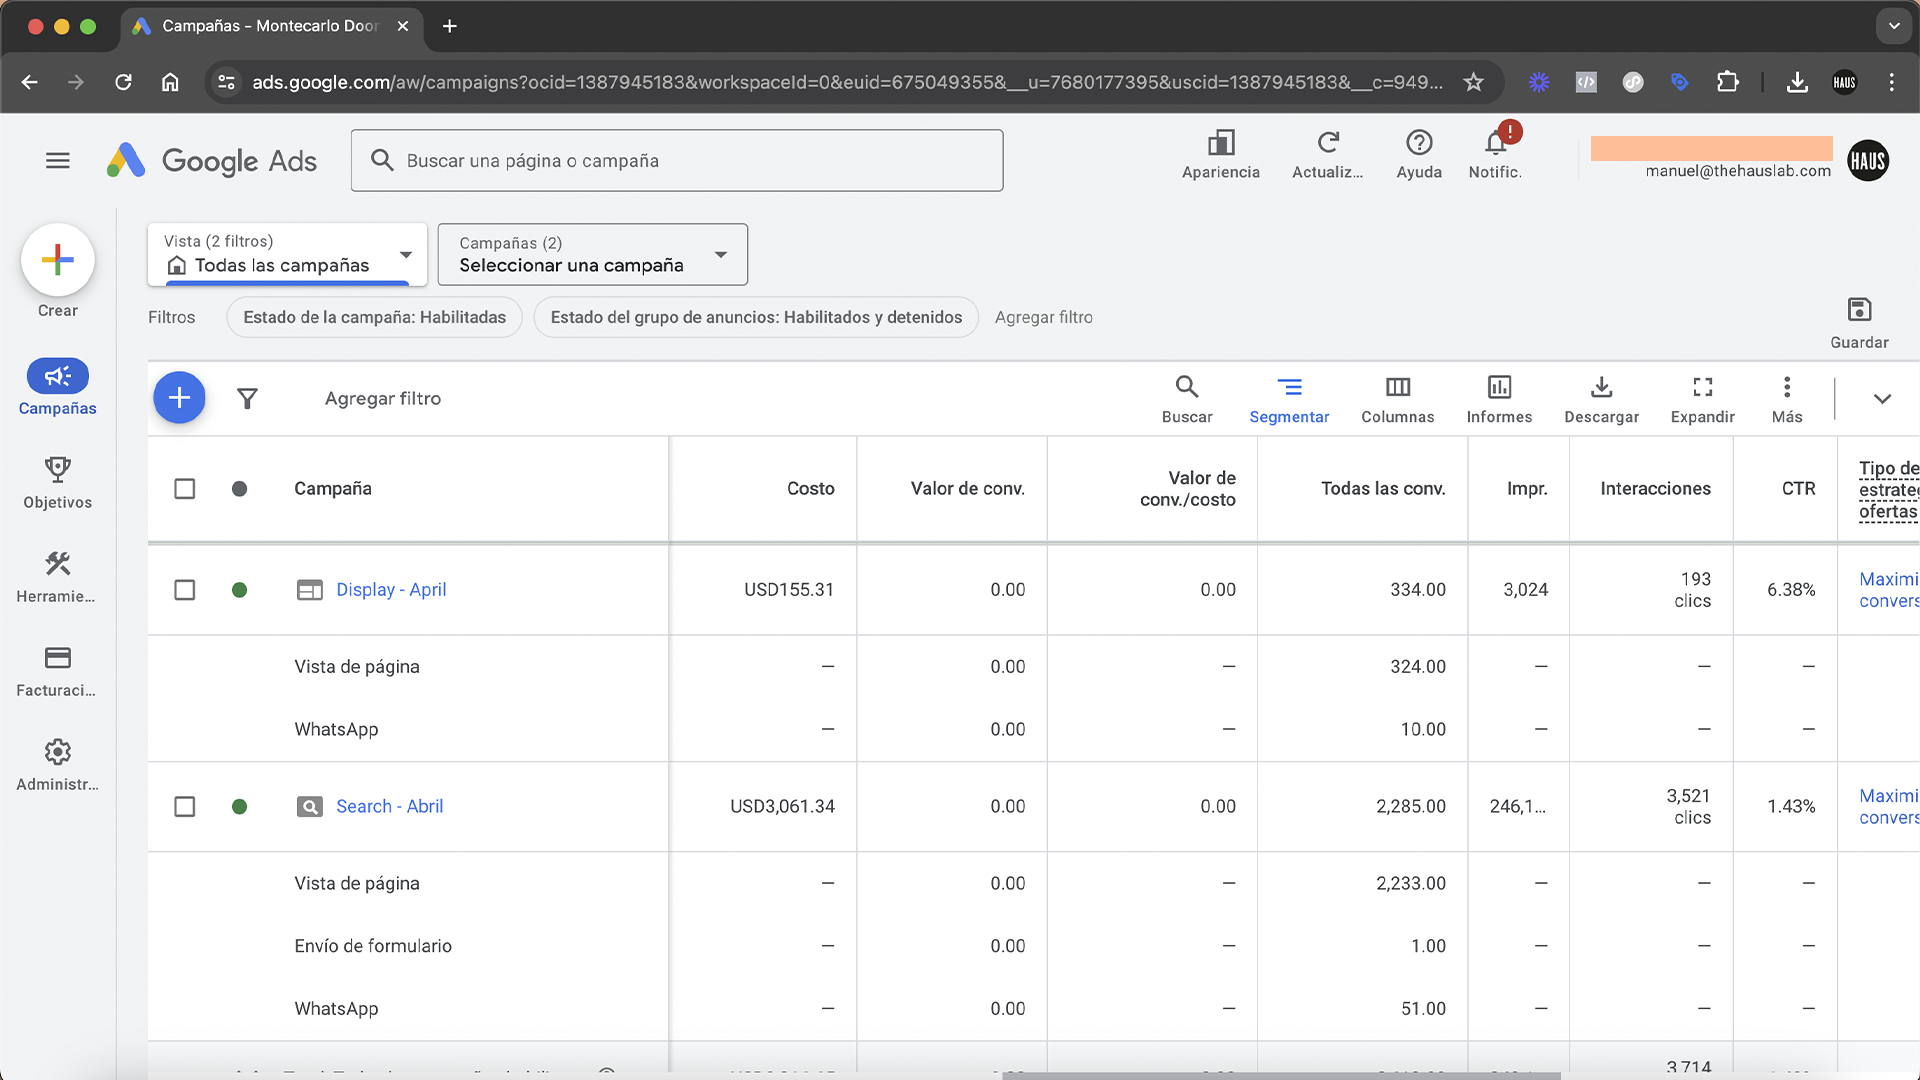The height and width of the screenshot is (1080, 1920).
Task: Open the Todas las campañas view dropdown
Action: [x=288, y=254]
